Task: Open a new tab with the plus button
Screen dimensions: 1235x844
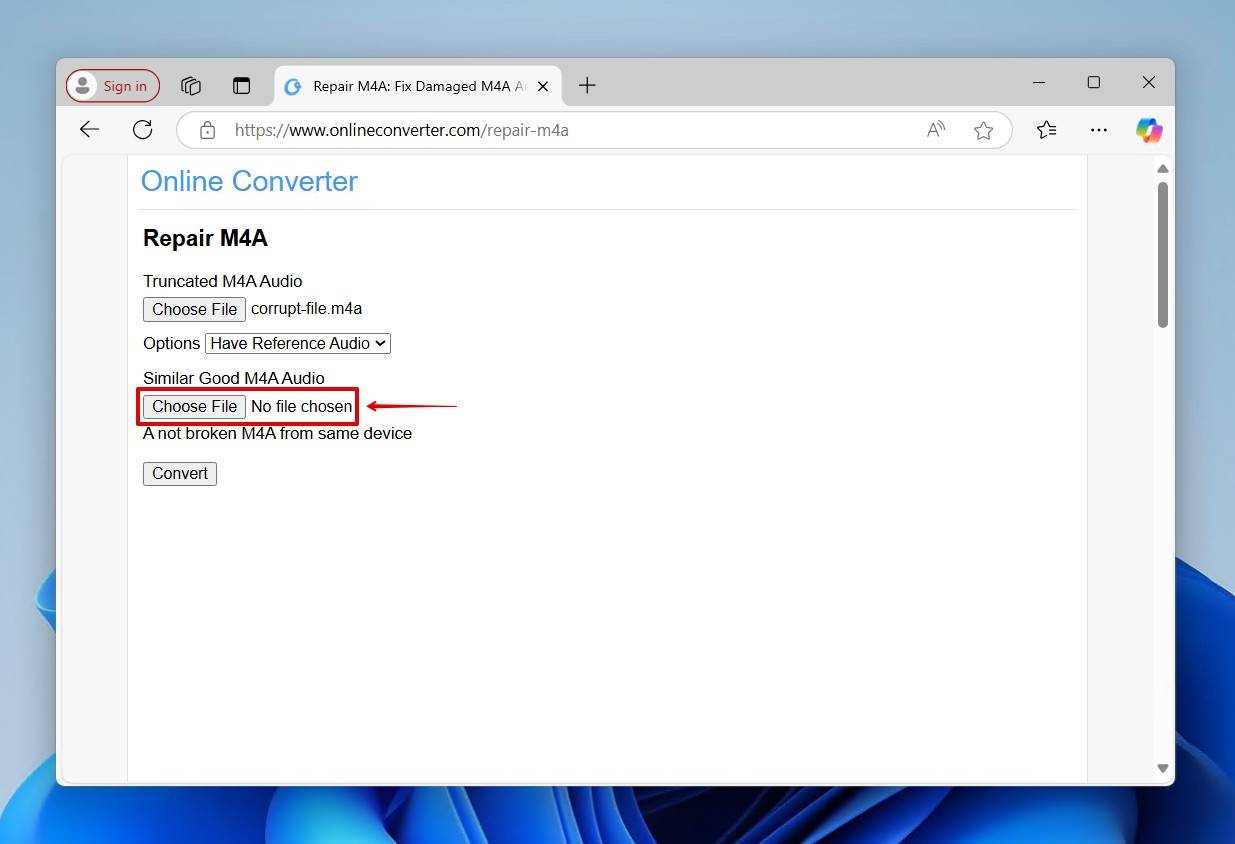Action: tap(587, 86)
